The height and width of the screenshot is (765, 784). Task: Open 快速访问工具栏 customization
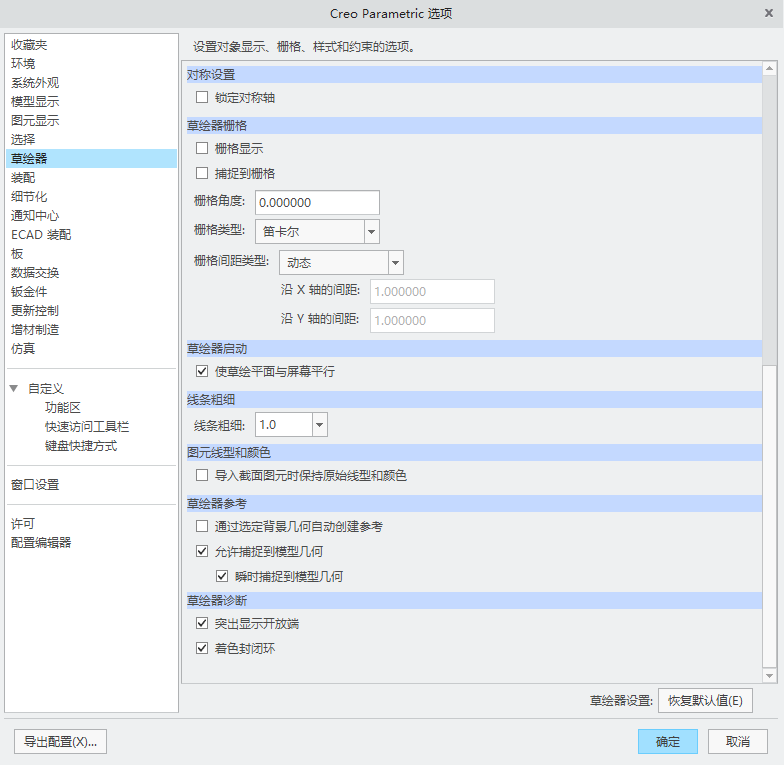pyautogui.click(x=86, y=426)
